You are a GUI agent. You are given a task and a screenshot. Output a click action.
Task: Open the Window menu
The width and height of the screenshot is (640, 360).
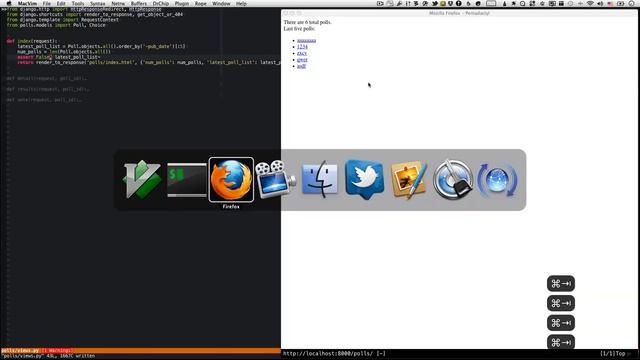tap(221, 3)
